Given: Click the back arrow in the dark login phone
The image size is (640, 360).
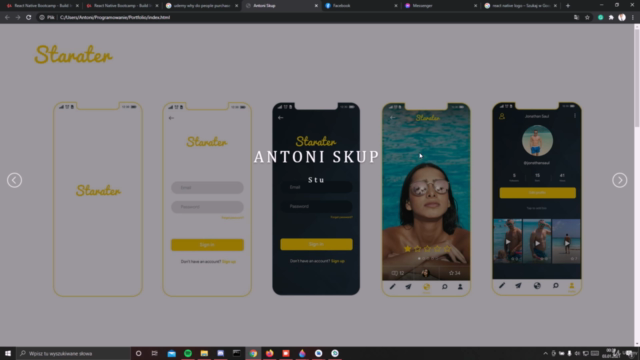Looking at the screenshot, I should [x=280, y=118].
